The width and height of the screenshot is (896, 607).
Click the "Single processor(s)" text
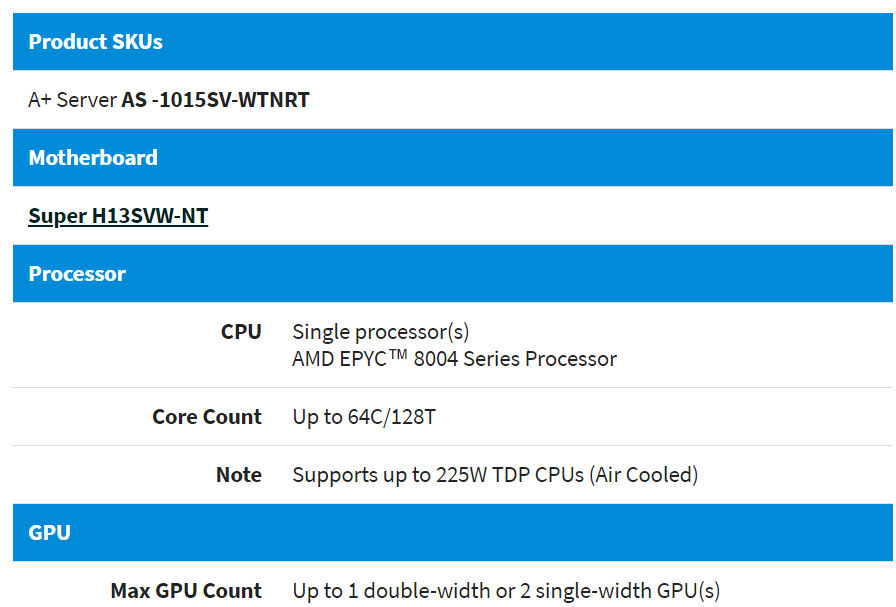pos(380,332)
